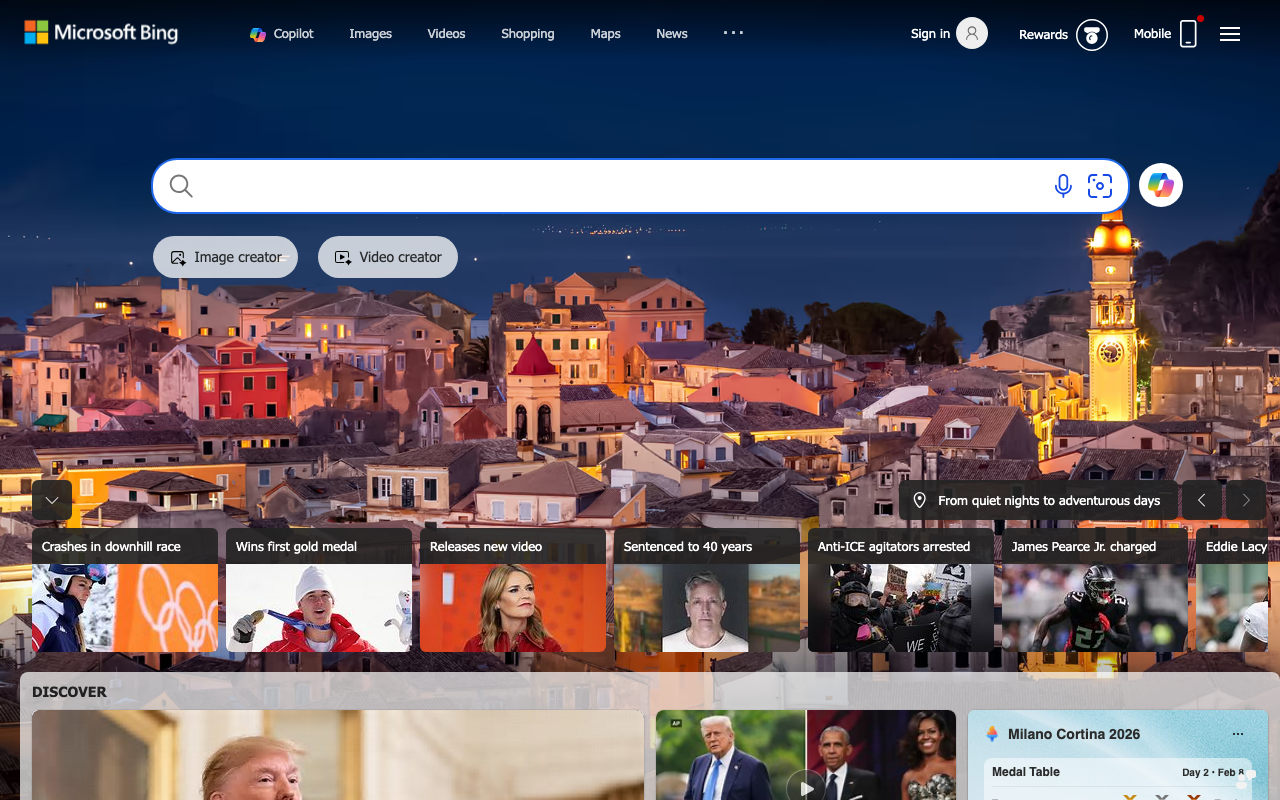Open the Bing Mobile phone icon
The image size is (1280, 800).
click(1187, 33)
